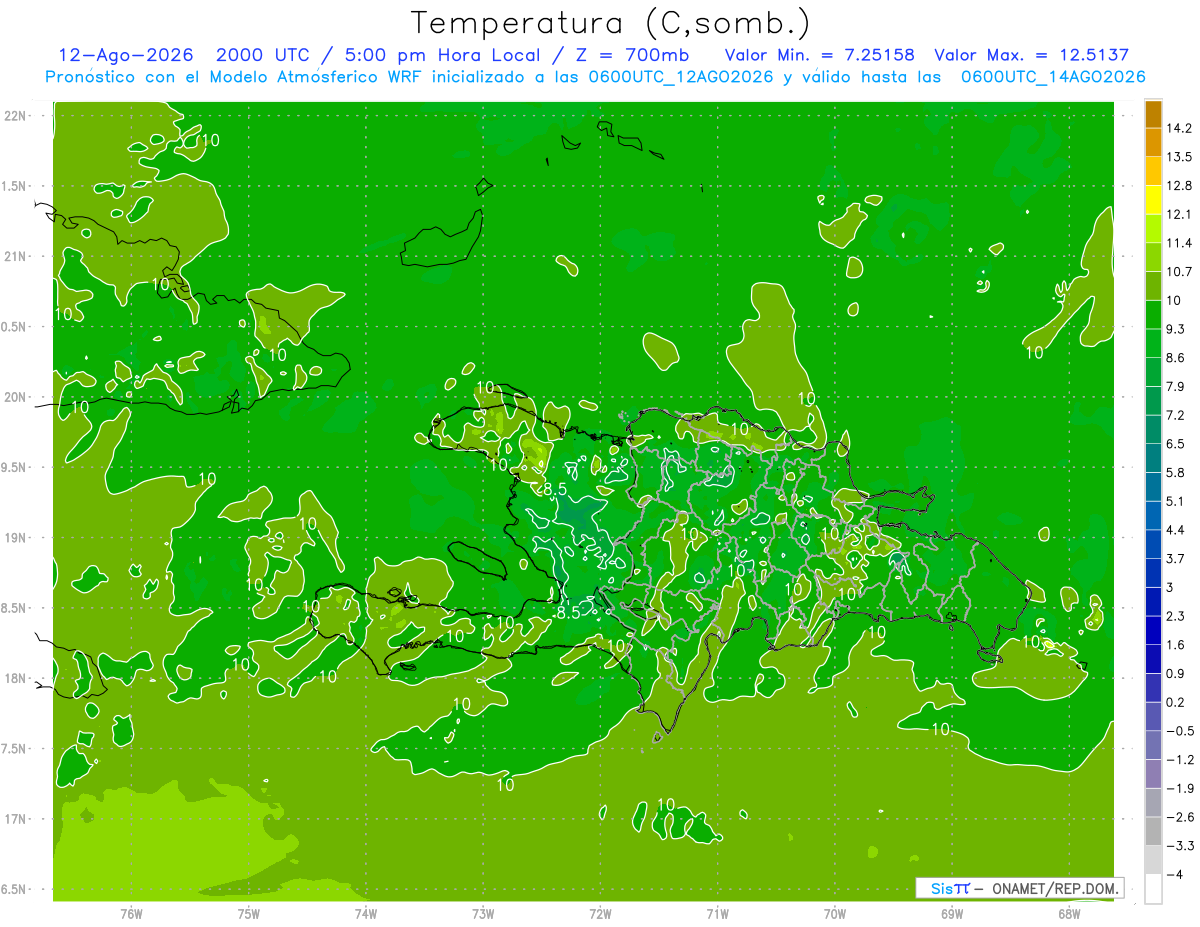
Task: Click the "7.5N" latitude axis label
Action: (x=15, y=749)
